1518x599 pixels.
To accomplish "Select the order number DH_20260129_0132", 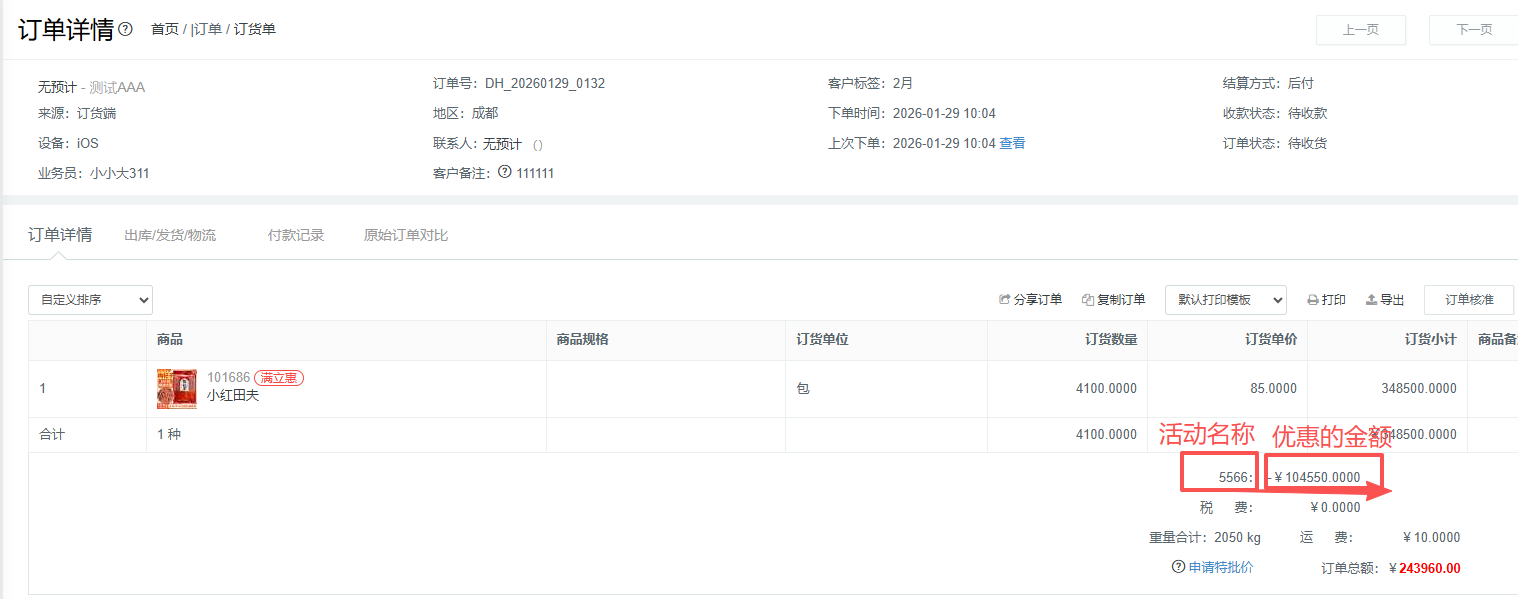I will (545, 83).
